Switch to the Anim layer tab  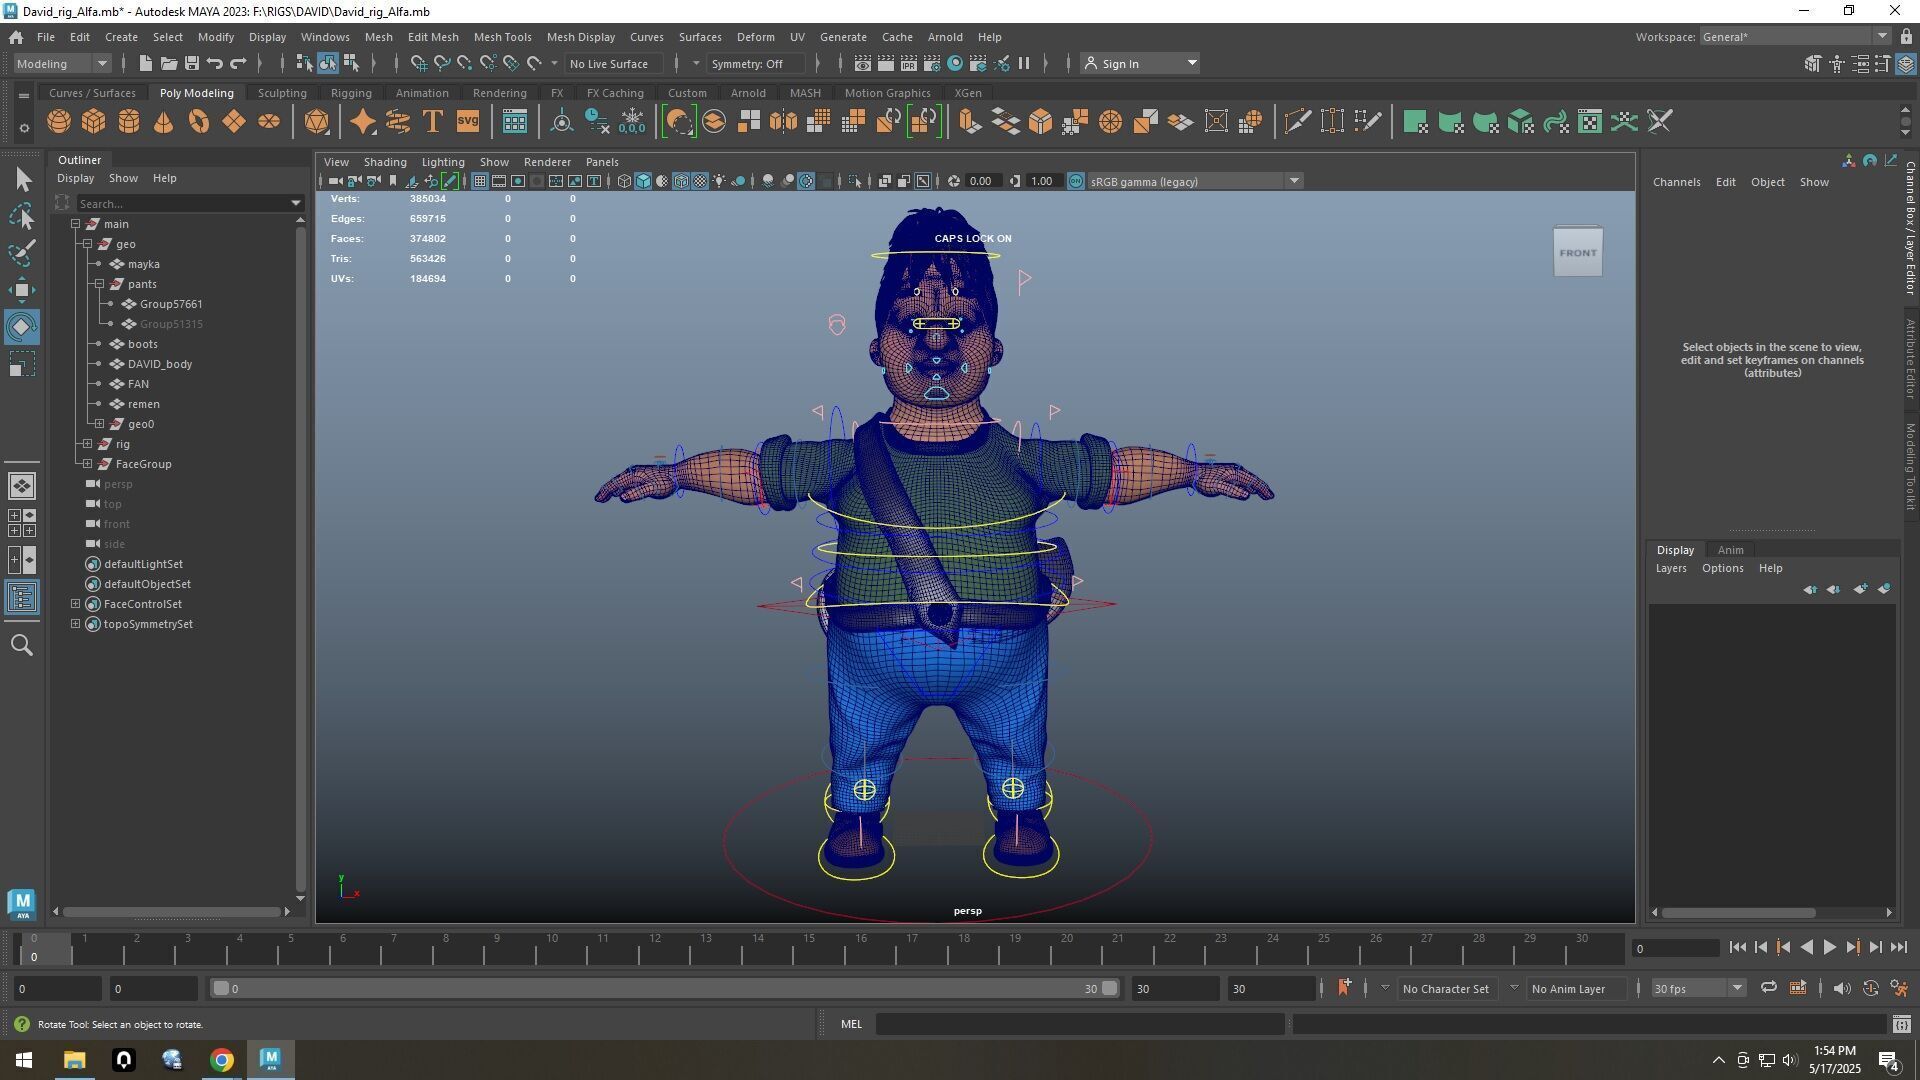coord(1730,550)
